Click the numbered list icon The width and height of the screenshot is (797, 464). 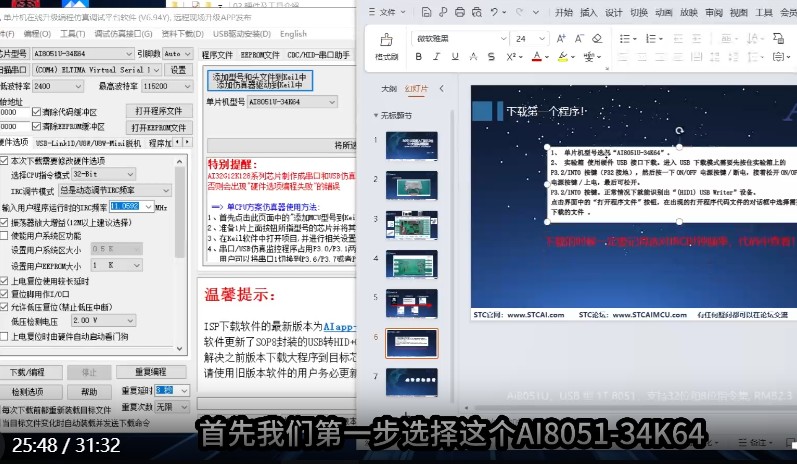coord(651,38)
